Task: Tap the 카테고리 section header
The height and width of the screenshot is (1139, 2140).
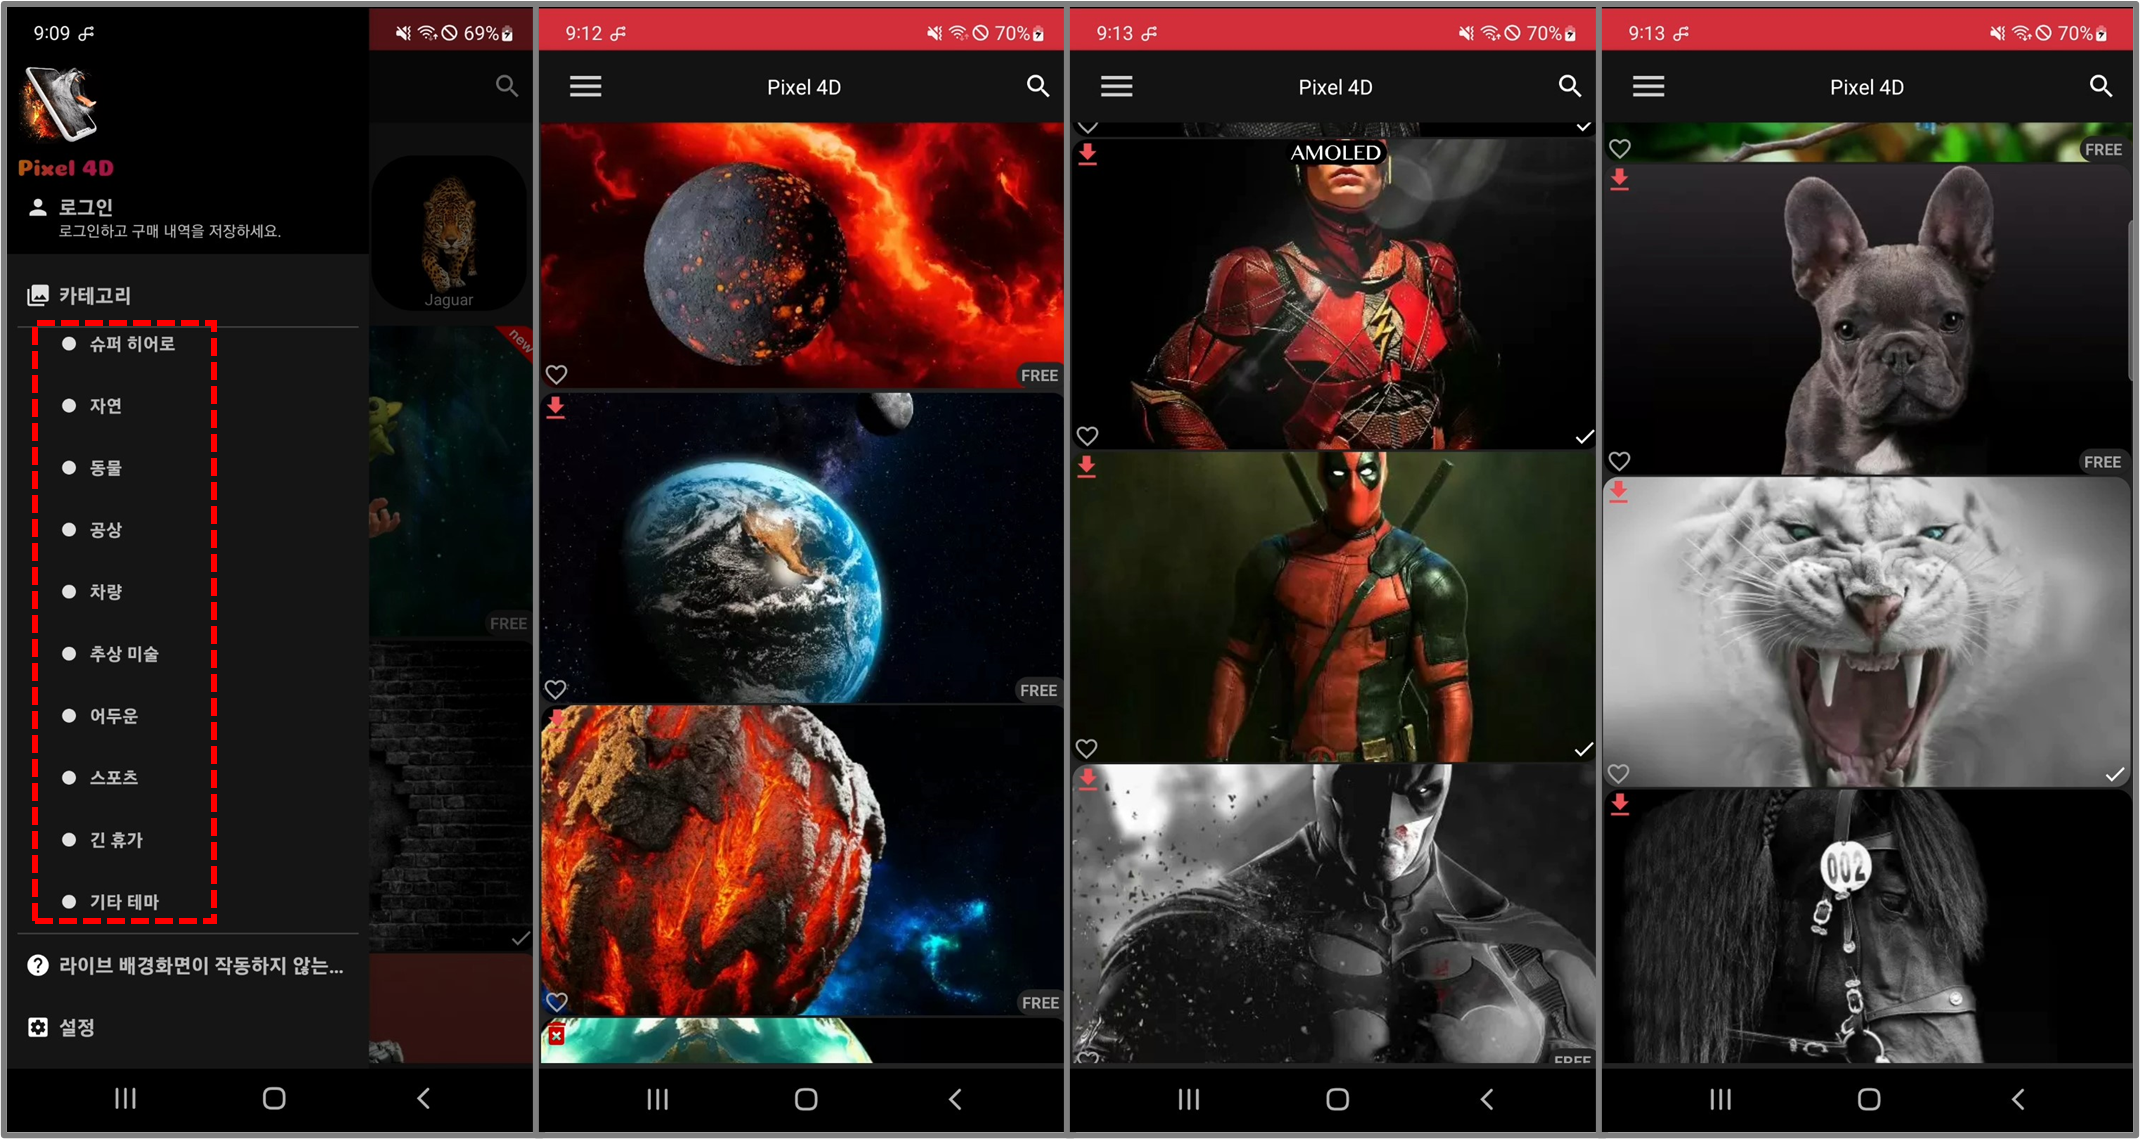Action: (x=79, y=295)
